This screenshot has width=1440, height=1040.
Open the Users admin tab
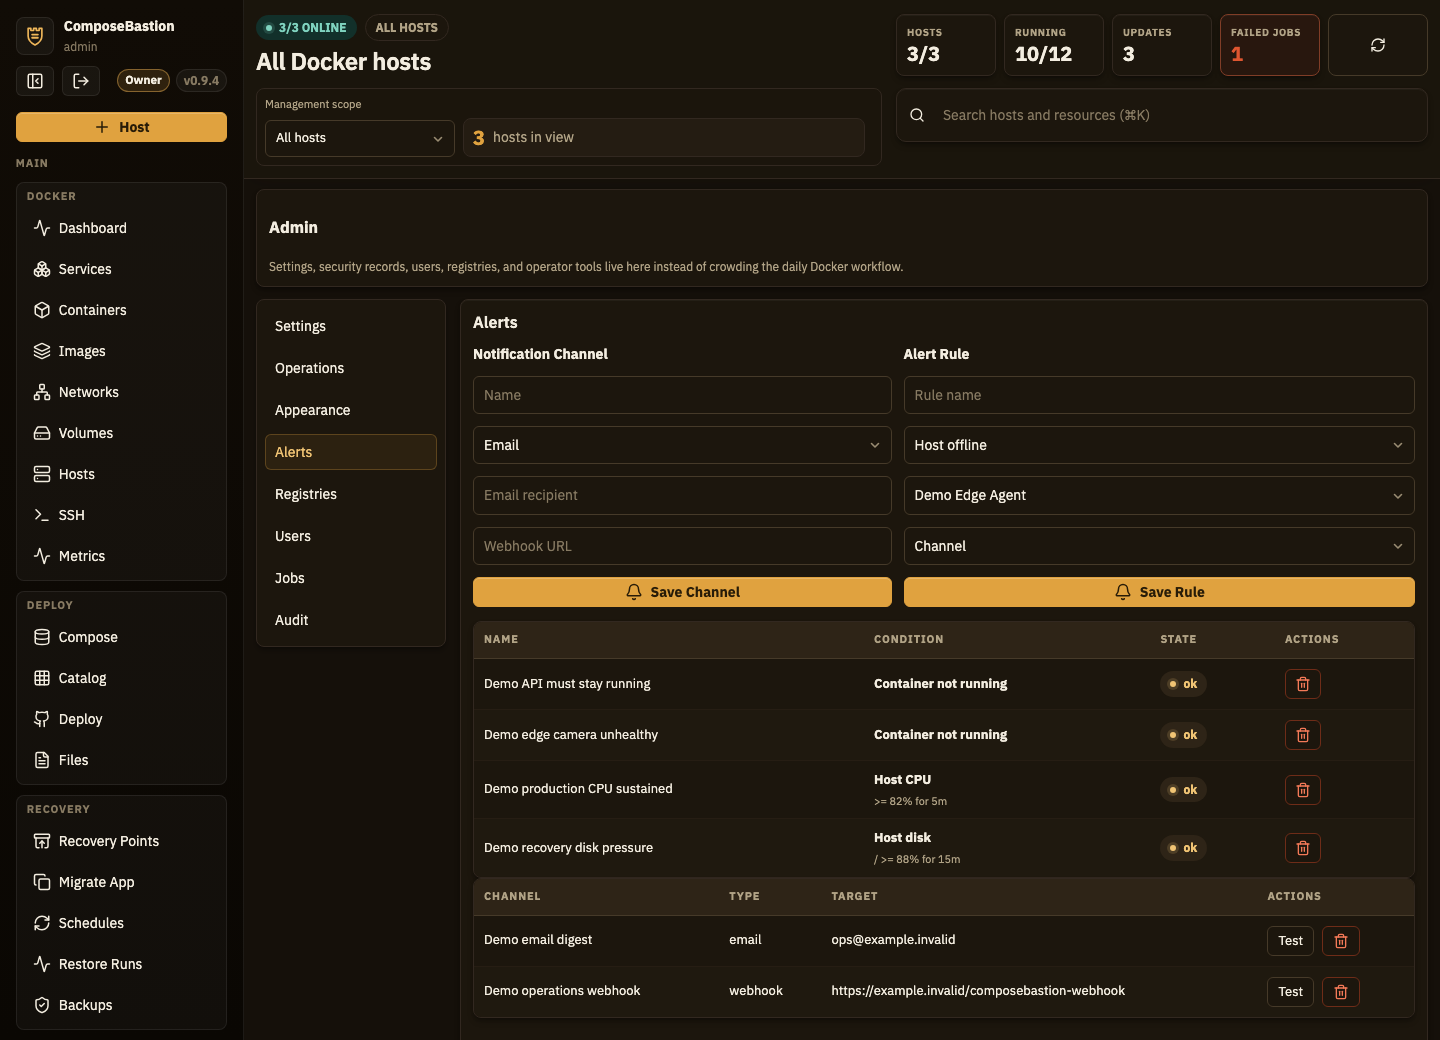pyautogui.click(x=351, y=536)
